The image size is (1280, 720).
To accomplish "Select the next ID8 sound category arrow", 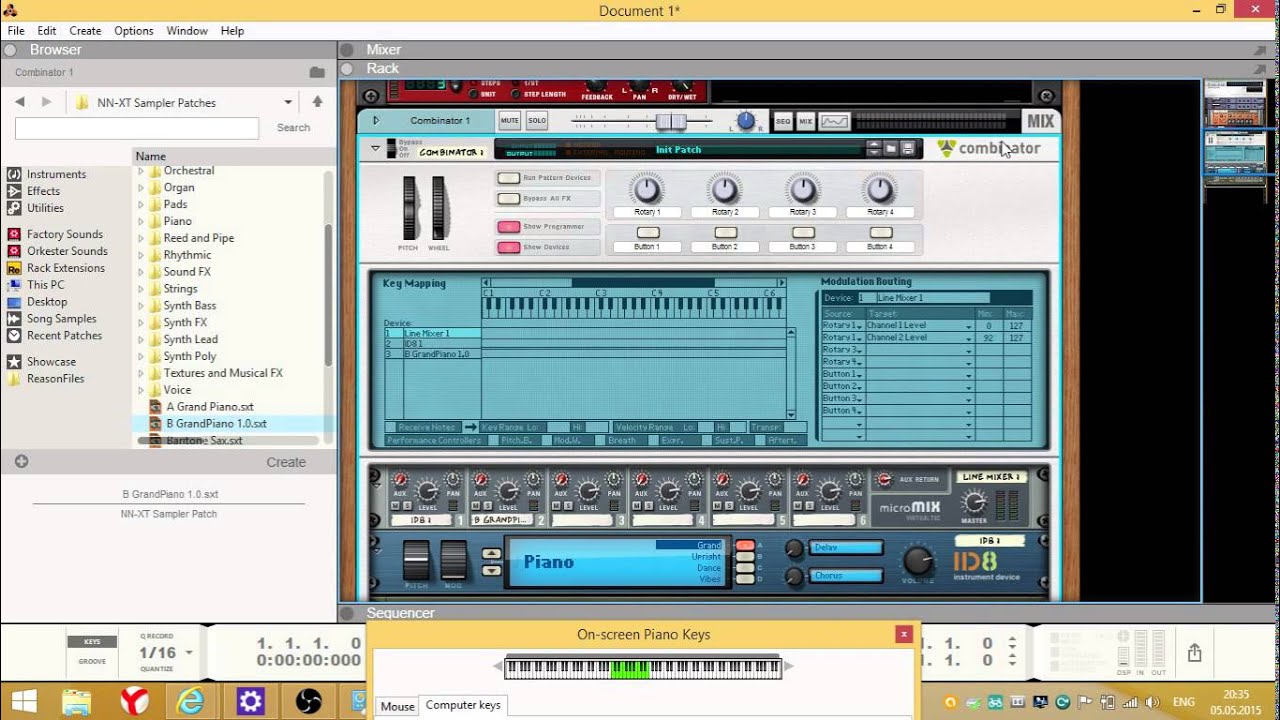I will point(491,571).
